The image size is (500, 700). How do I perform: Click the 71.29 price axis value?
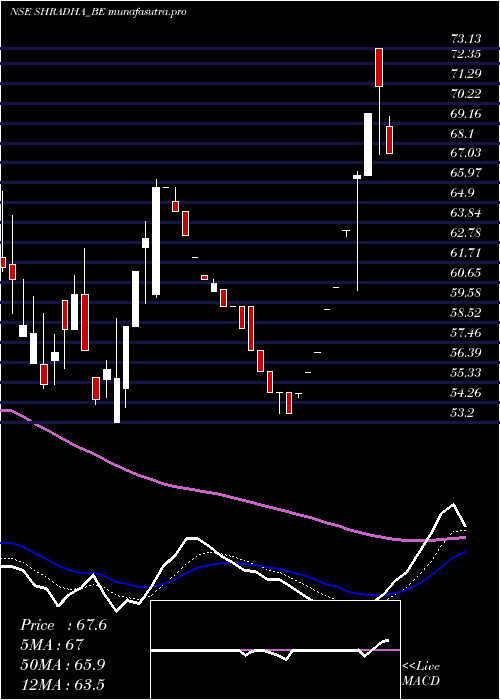click(x=466, y=74)
